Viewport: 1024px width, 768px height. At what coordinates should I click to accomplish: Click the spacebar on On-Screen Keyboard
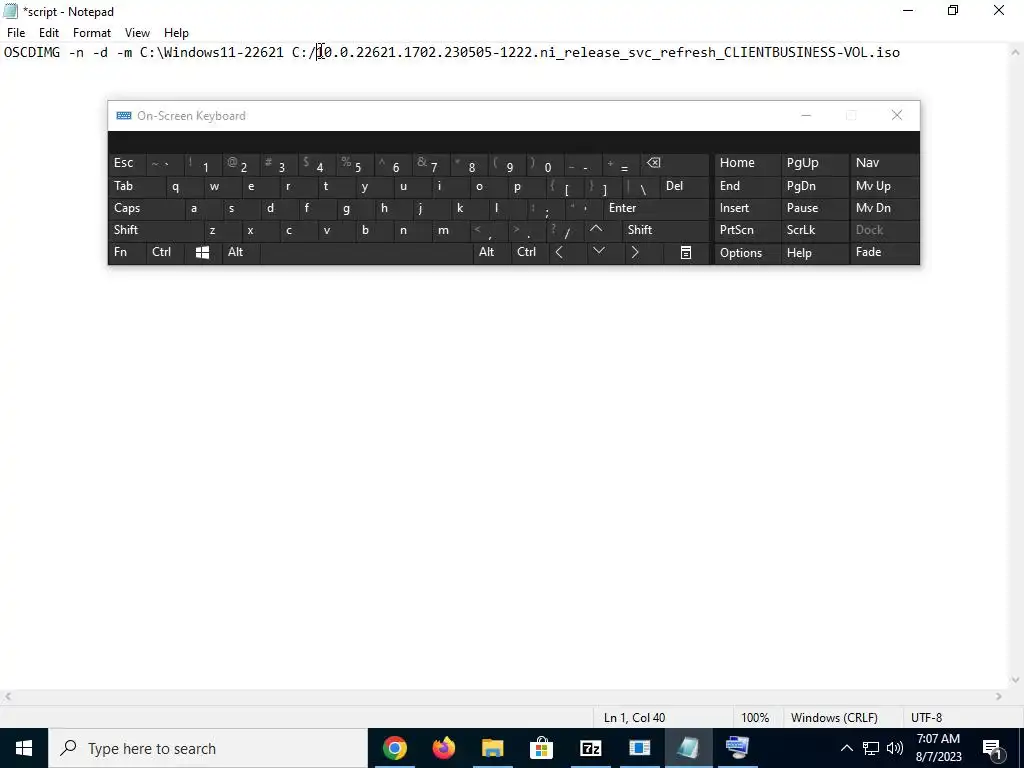point(366,252)
